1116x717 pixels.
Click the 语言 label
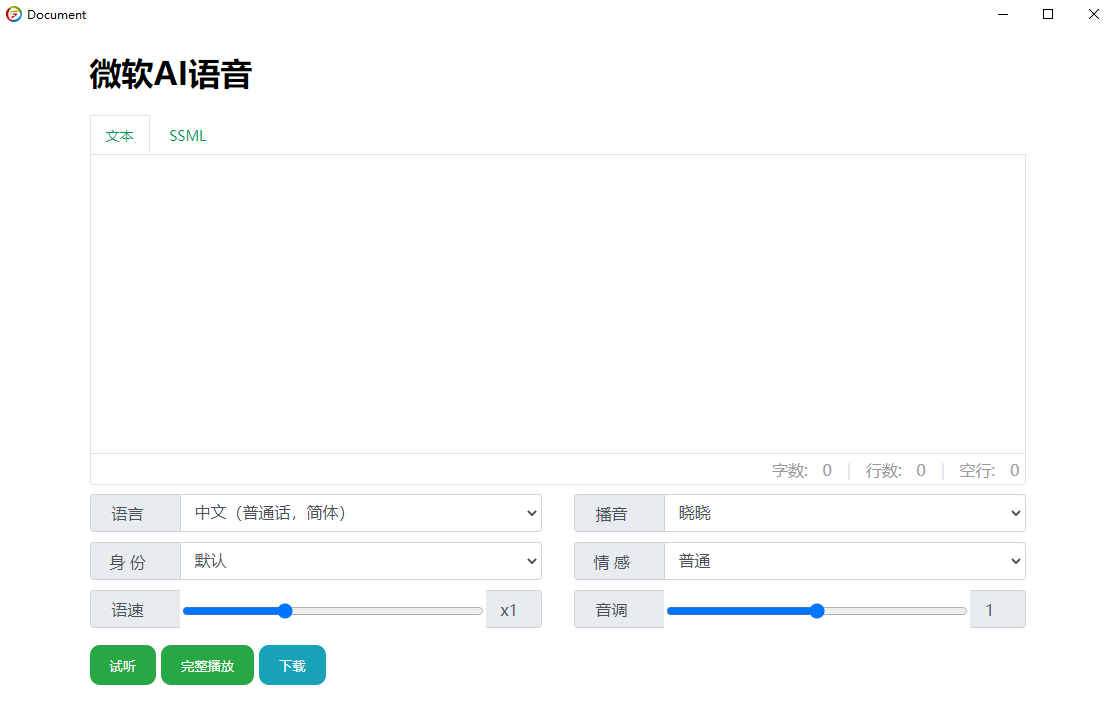coord(135,513)
